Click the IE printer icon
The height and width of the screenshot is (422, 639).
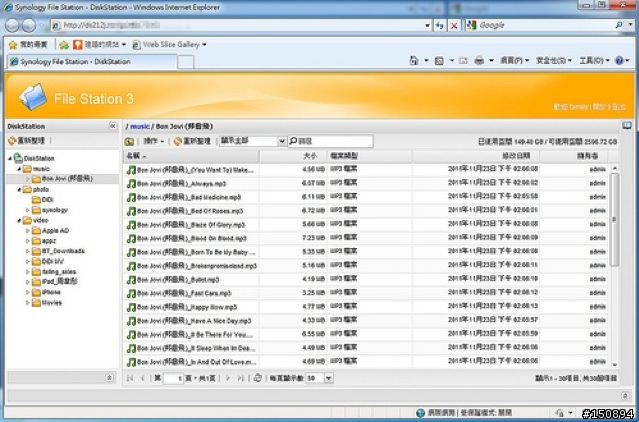(x=479, y=61)
